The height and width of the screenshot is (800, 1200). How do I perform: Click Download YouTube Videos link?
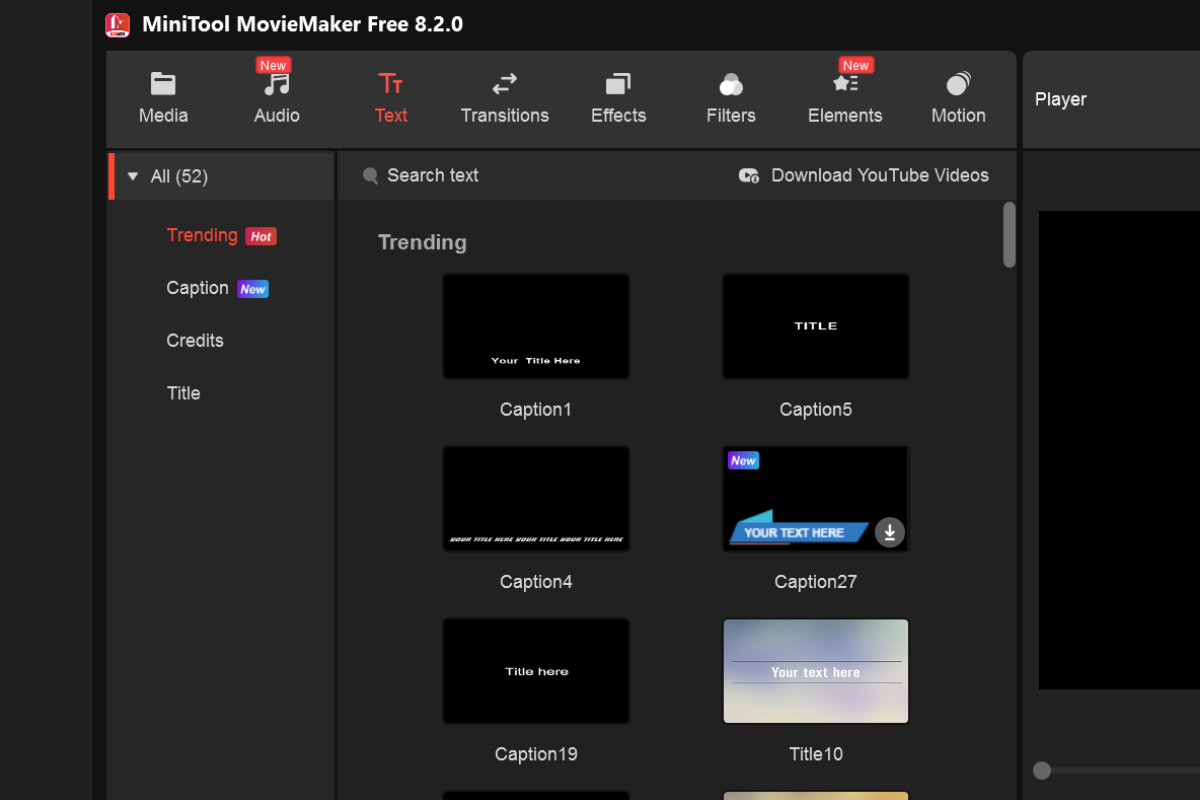coord(880,175)
